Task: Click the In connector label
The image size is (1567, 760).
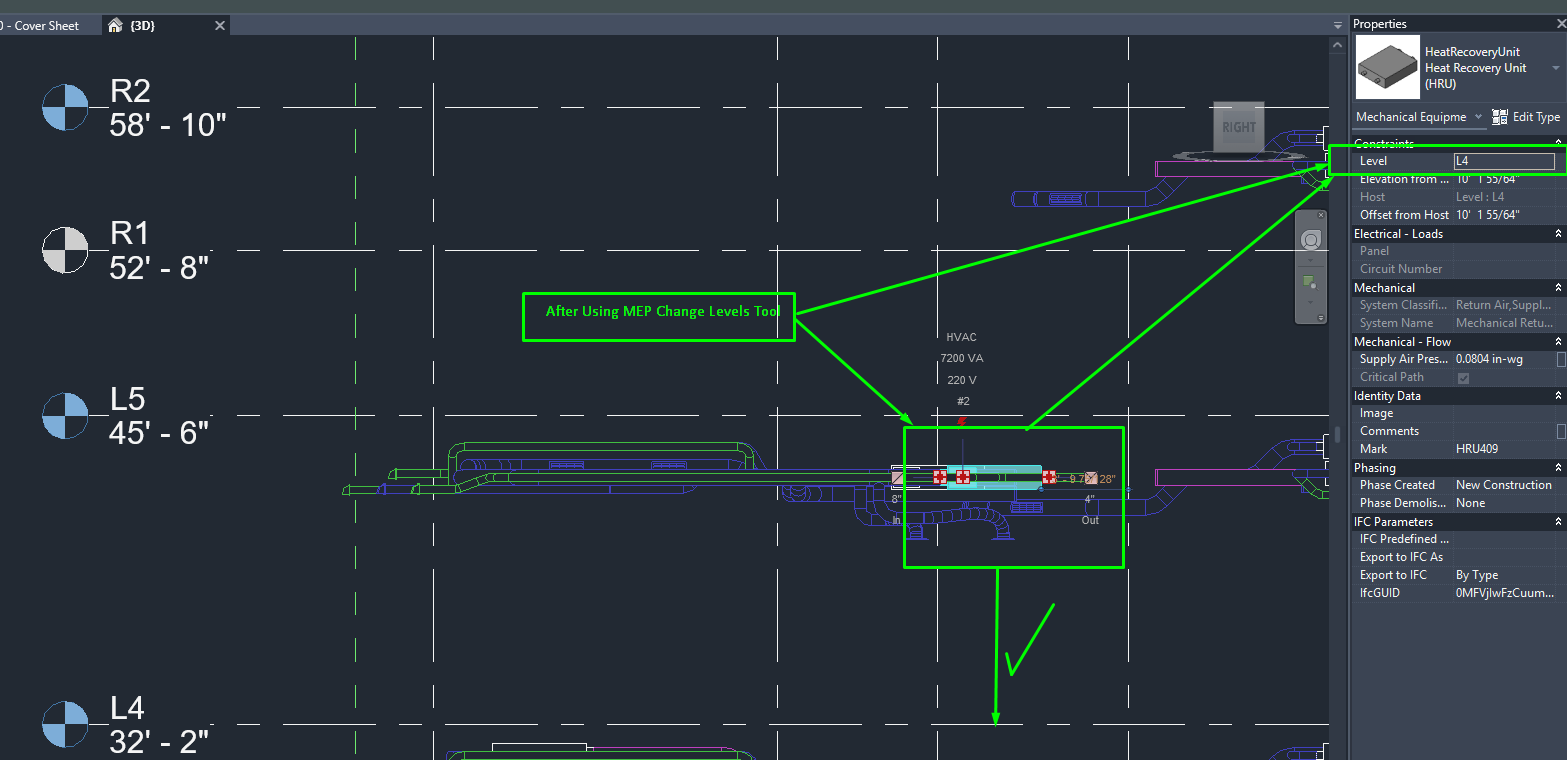Action: tap(897, 520)
